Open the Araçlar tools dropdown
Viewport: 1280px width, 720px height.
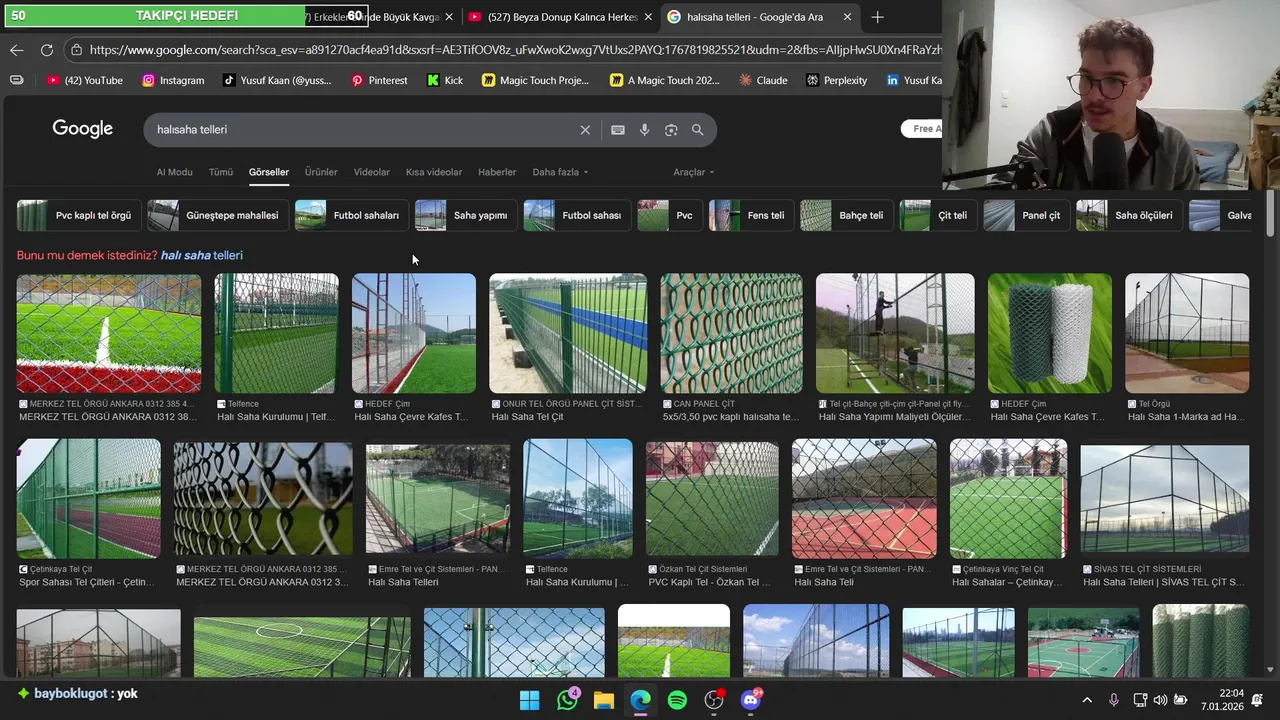pos(693,172)
